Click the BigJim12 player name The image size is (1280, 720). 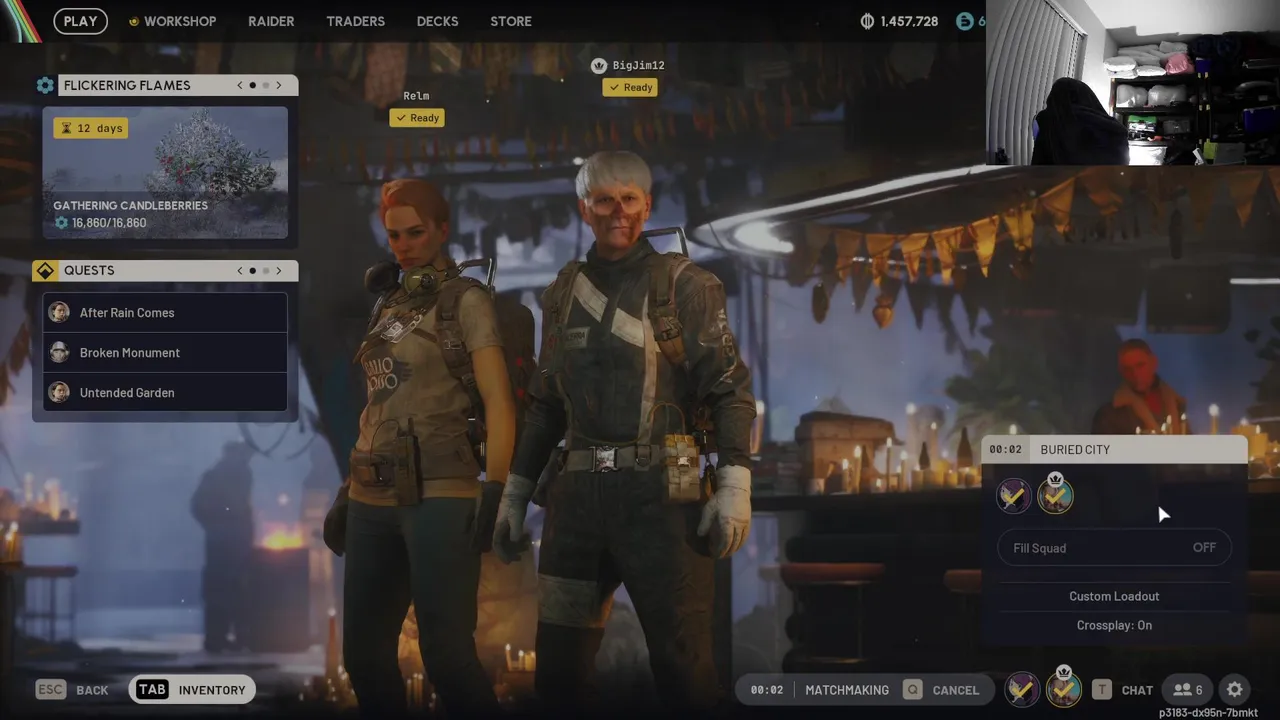tap(638, 65)
